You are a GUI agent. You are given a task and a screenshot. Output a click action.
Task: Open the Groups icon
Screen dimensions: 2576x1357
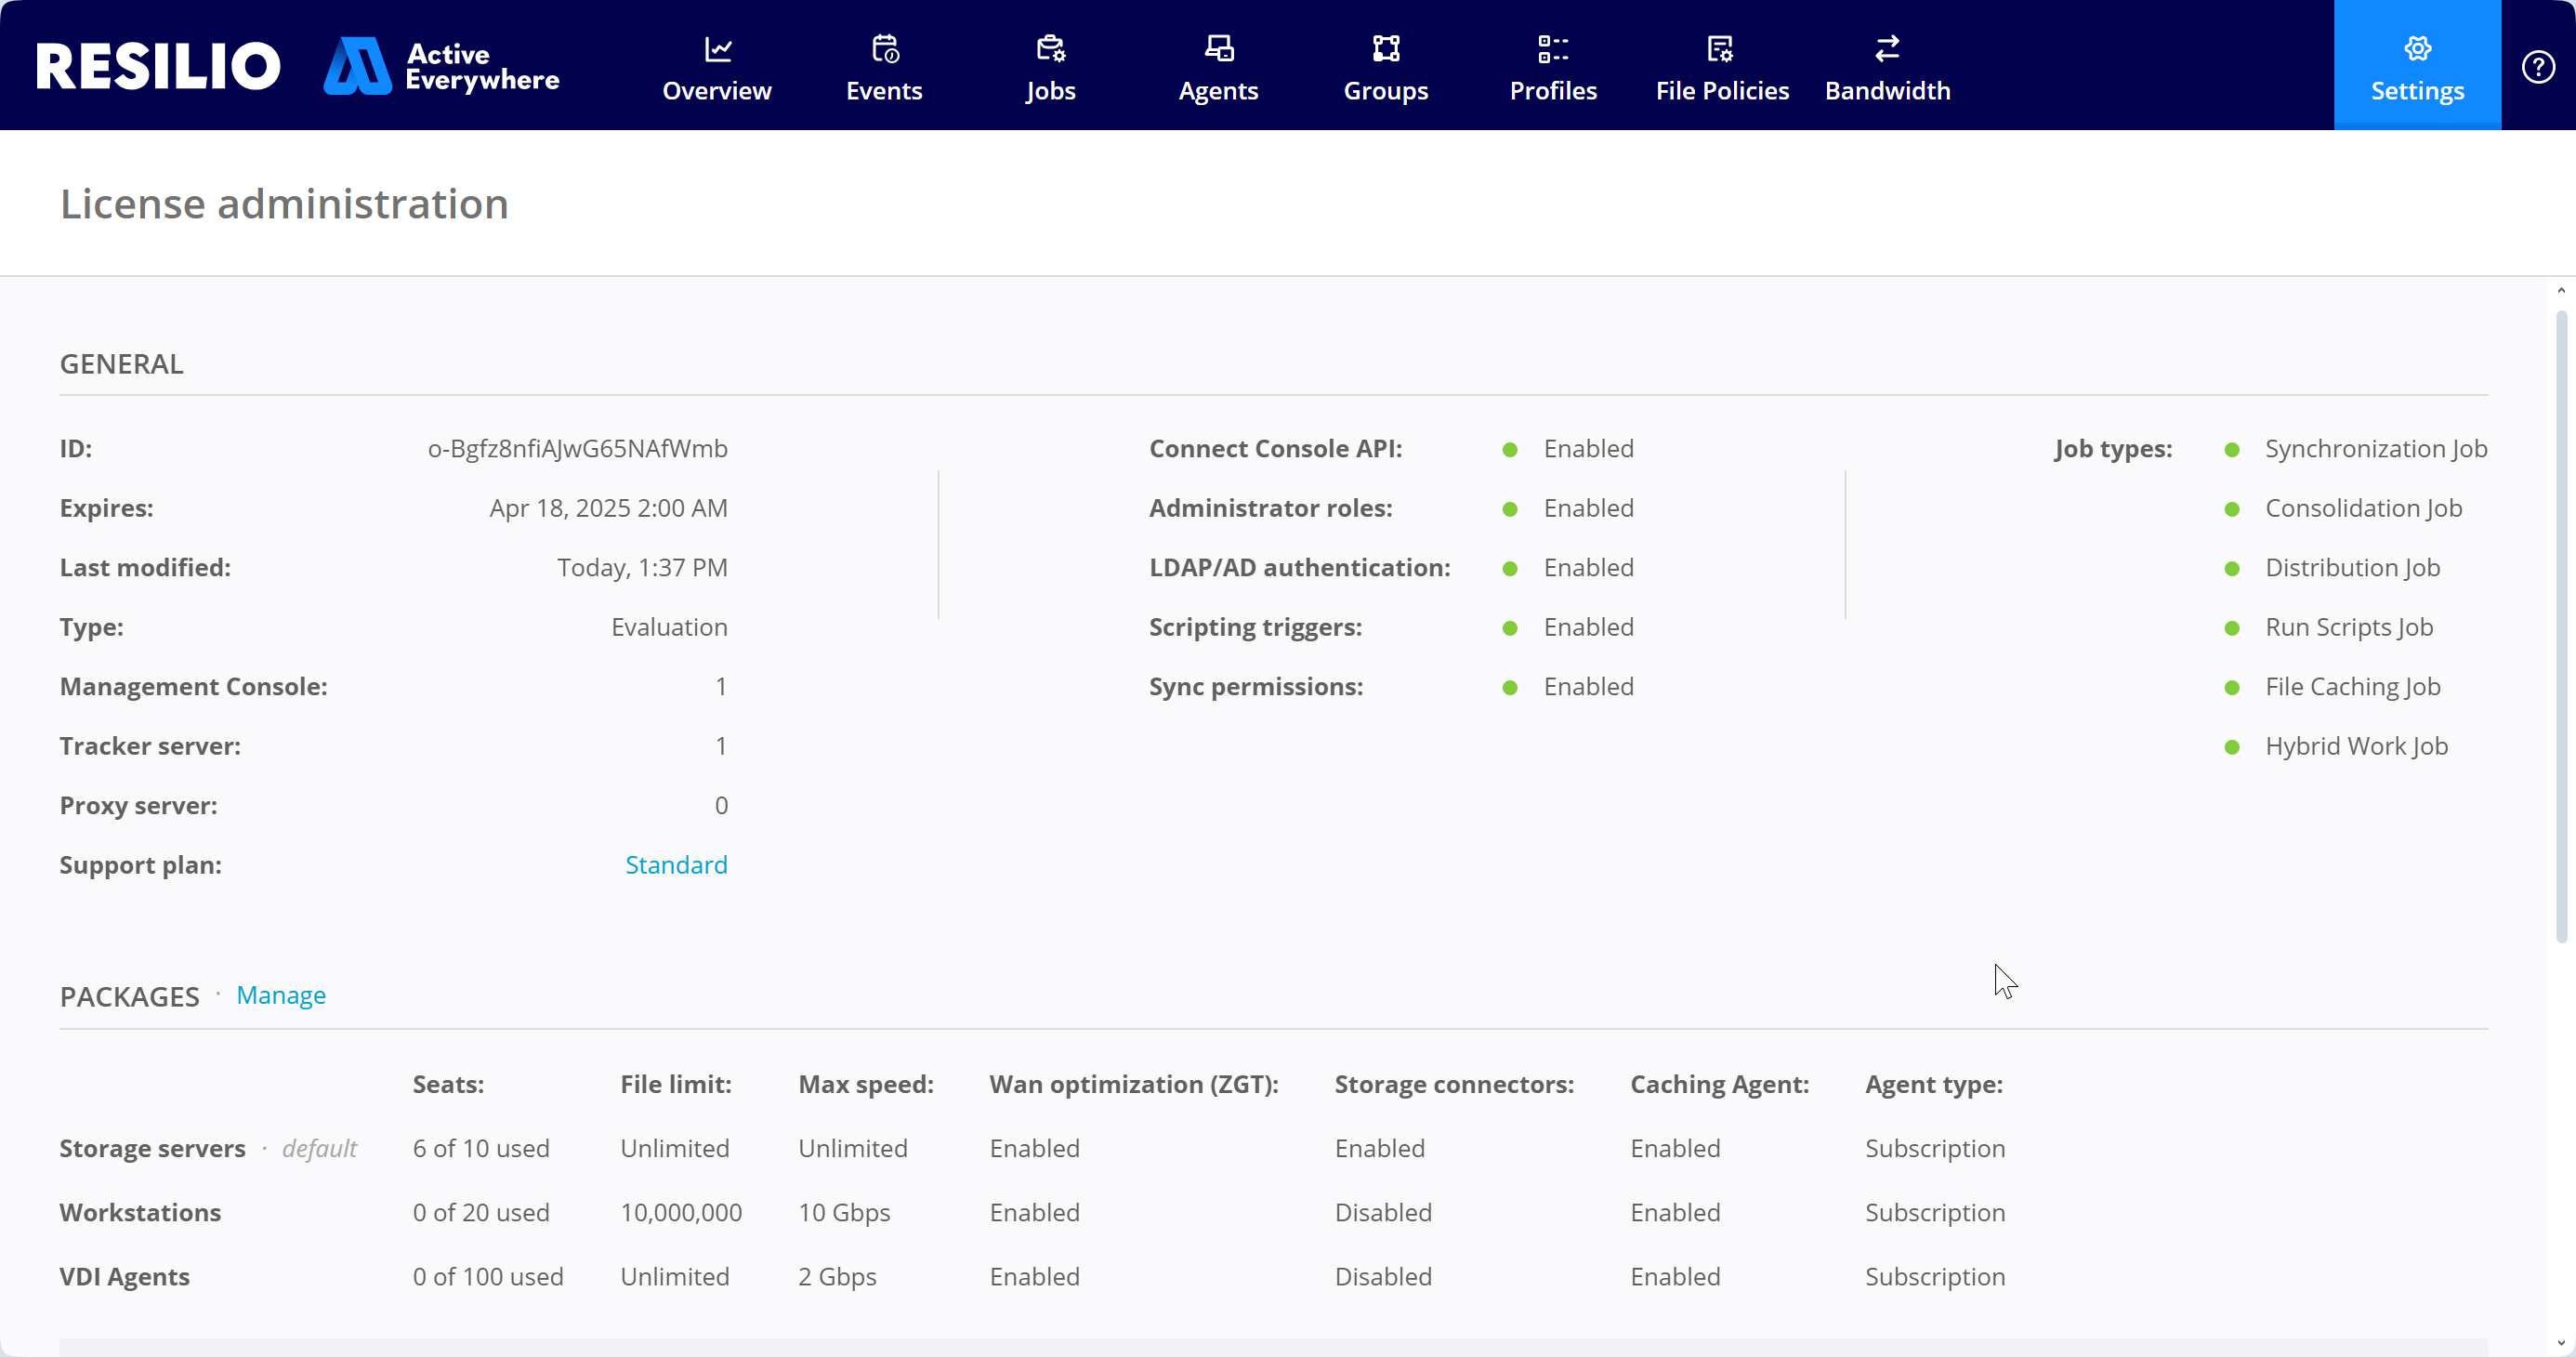coord(1386,48)
